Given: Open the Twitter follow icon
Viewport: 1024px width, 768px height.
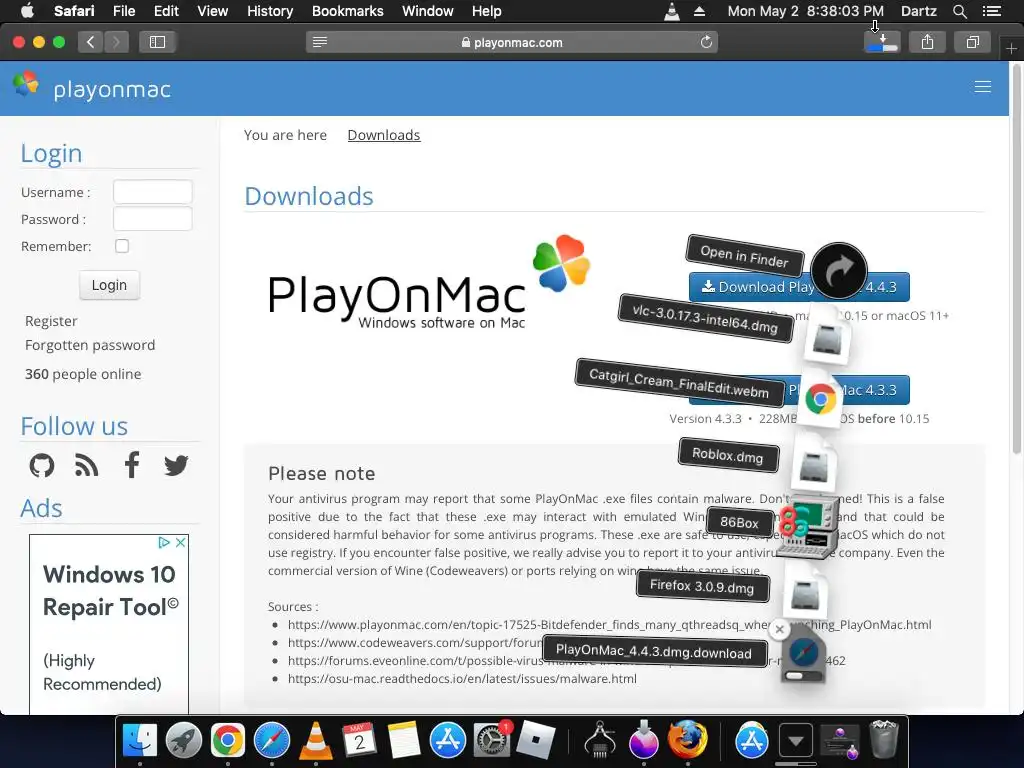Looking at the screenshot, I should pyautogui.click(x=176, y=466).
